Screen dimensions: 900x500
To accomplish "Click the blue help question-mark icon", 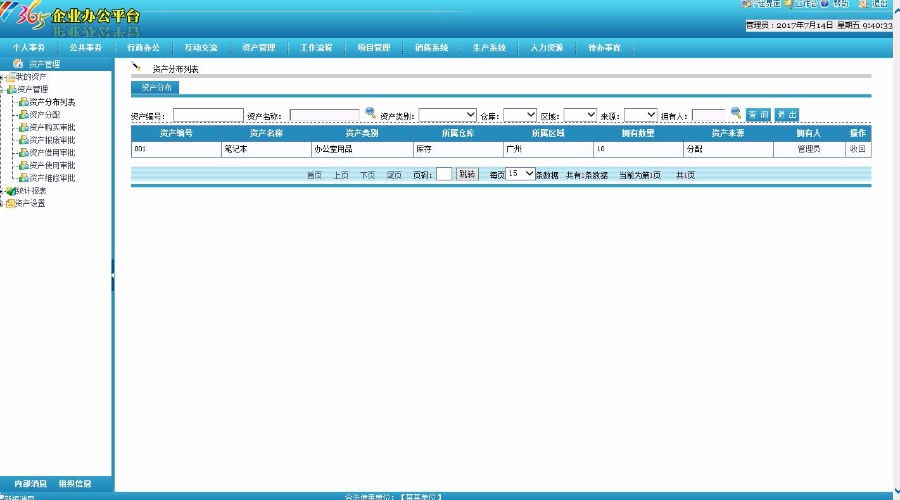I will click(825, 3).
